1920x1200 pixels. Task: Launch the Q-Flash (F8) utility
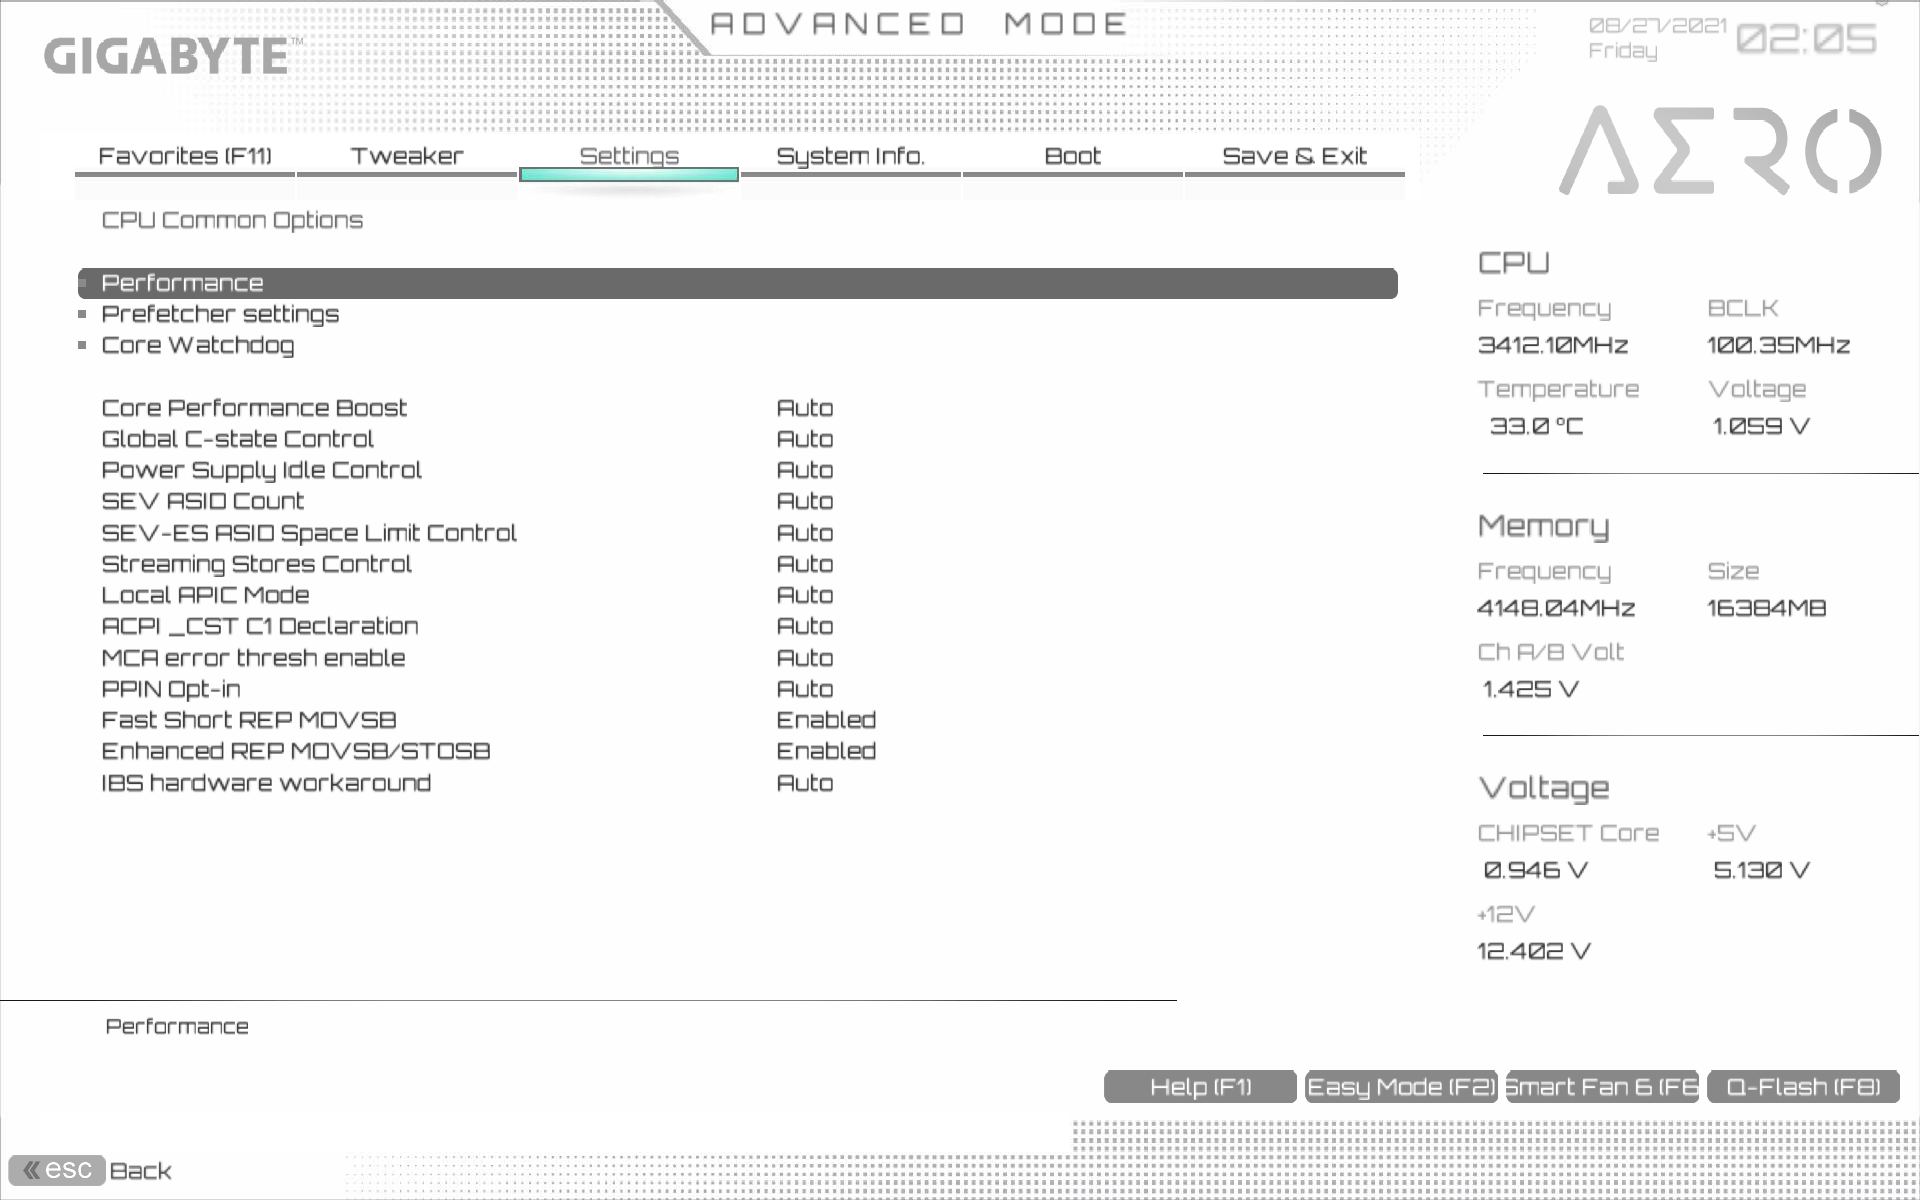pyautogui.click(x=1803, y=1087)
